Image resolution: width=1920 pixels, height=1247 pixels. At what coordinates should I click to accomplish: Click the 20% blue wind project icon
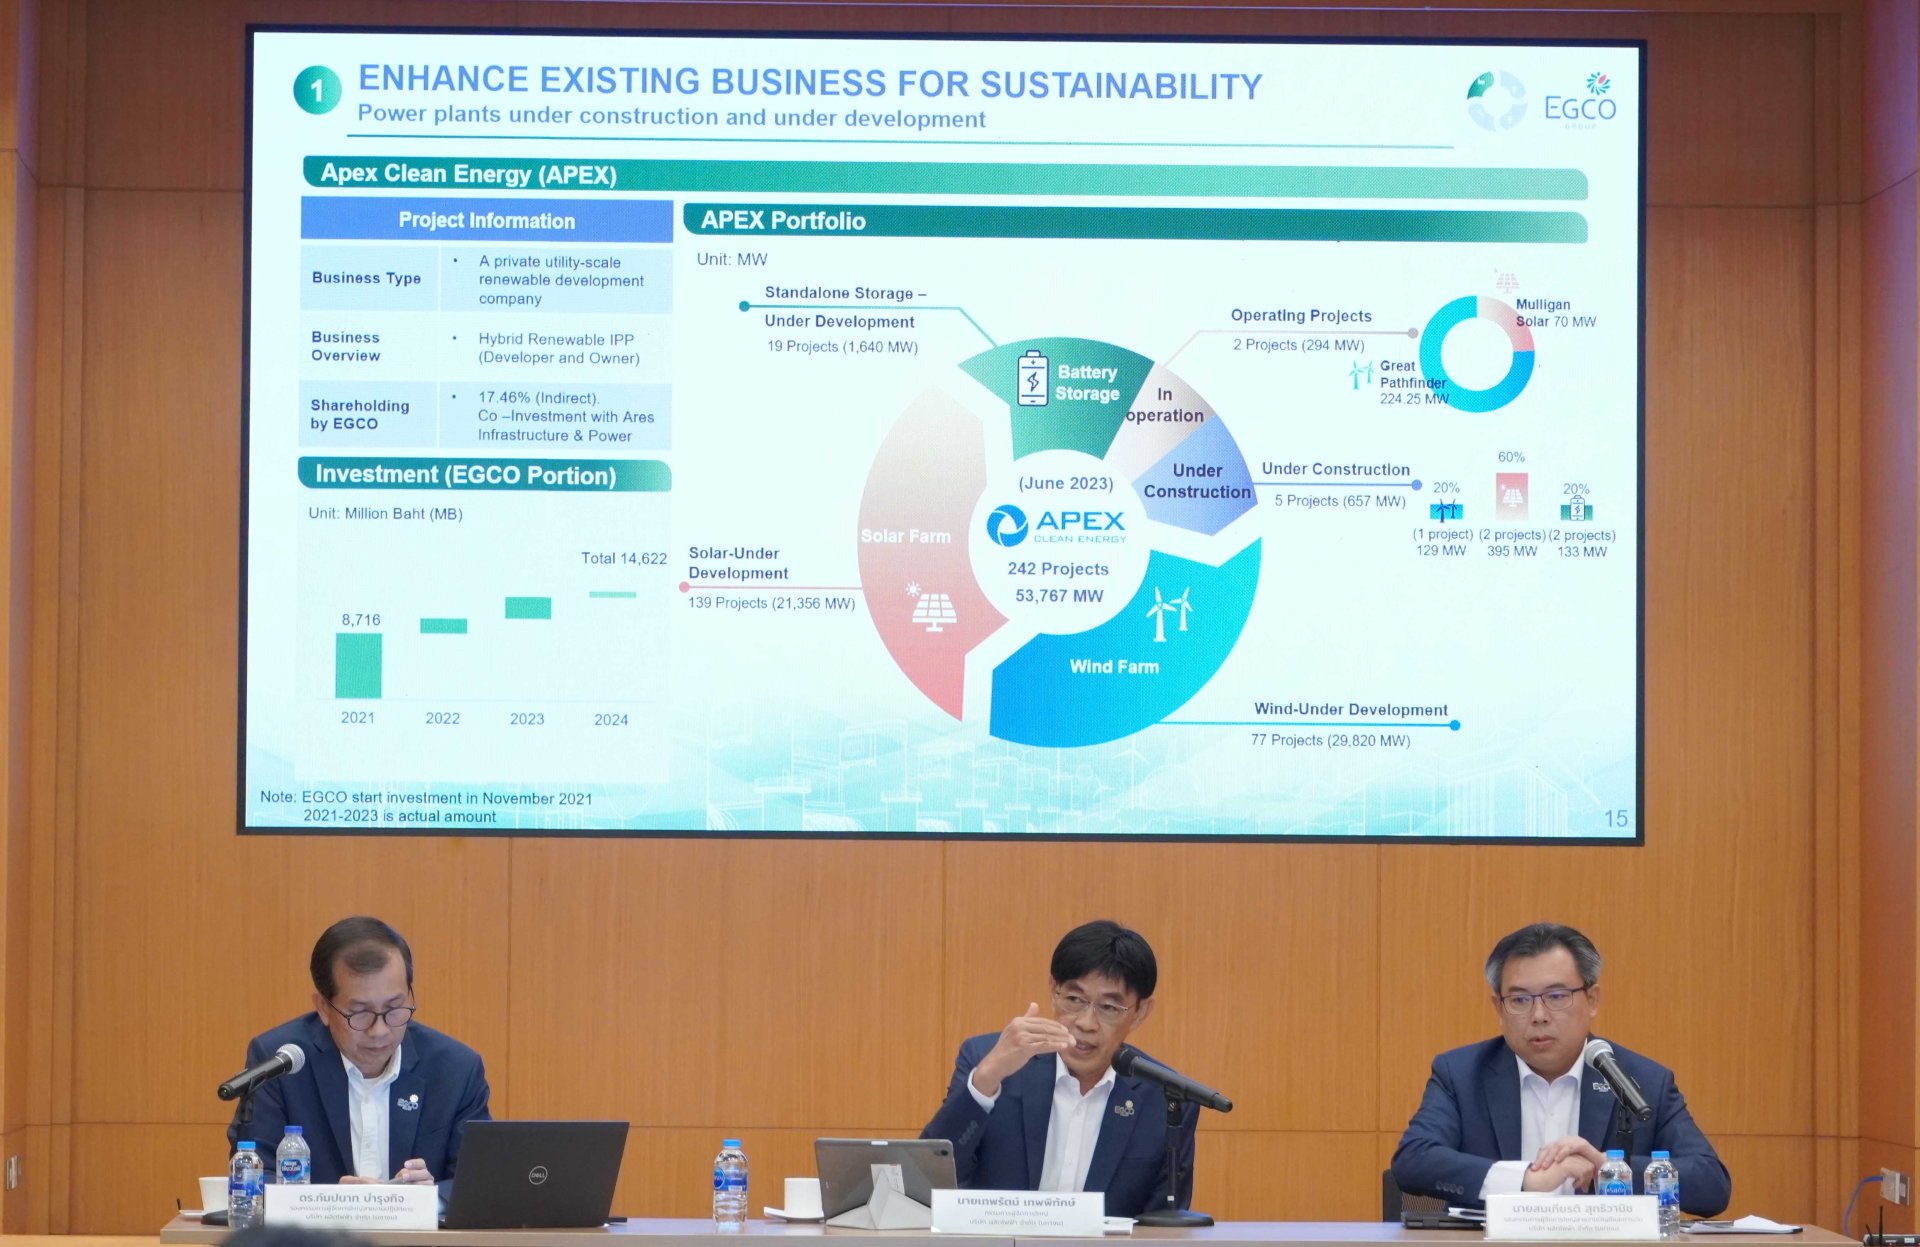point(1445,511)
